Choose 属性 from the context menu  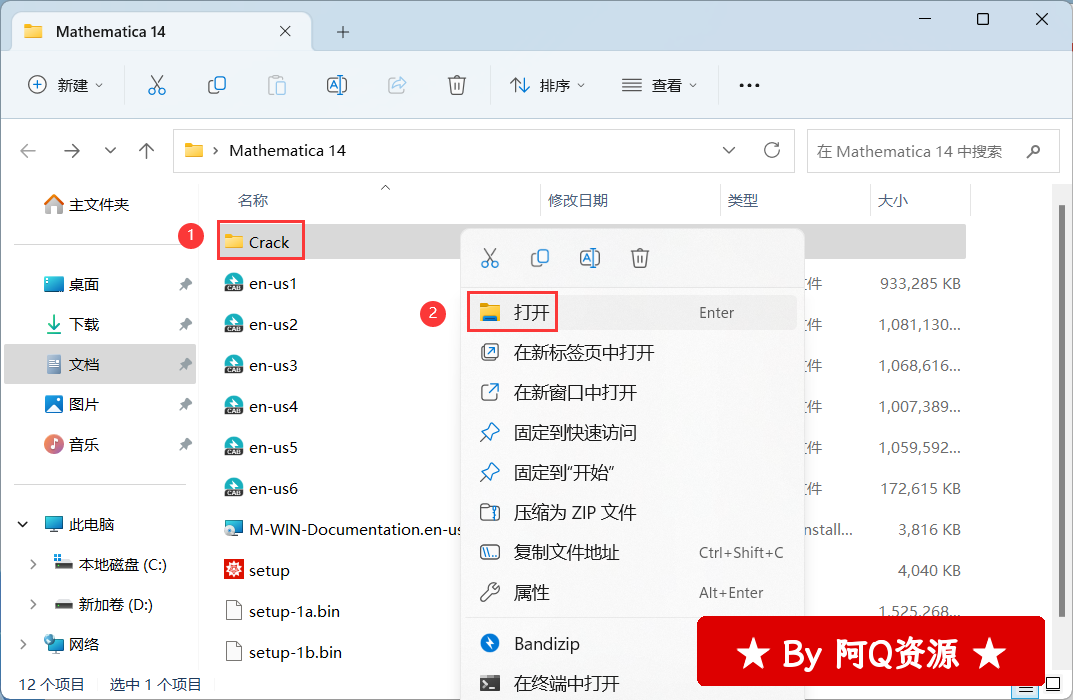click(x=632, y=593)
